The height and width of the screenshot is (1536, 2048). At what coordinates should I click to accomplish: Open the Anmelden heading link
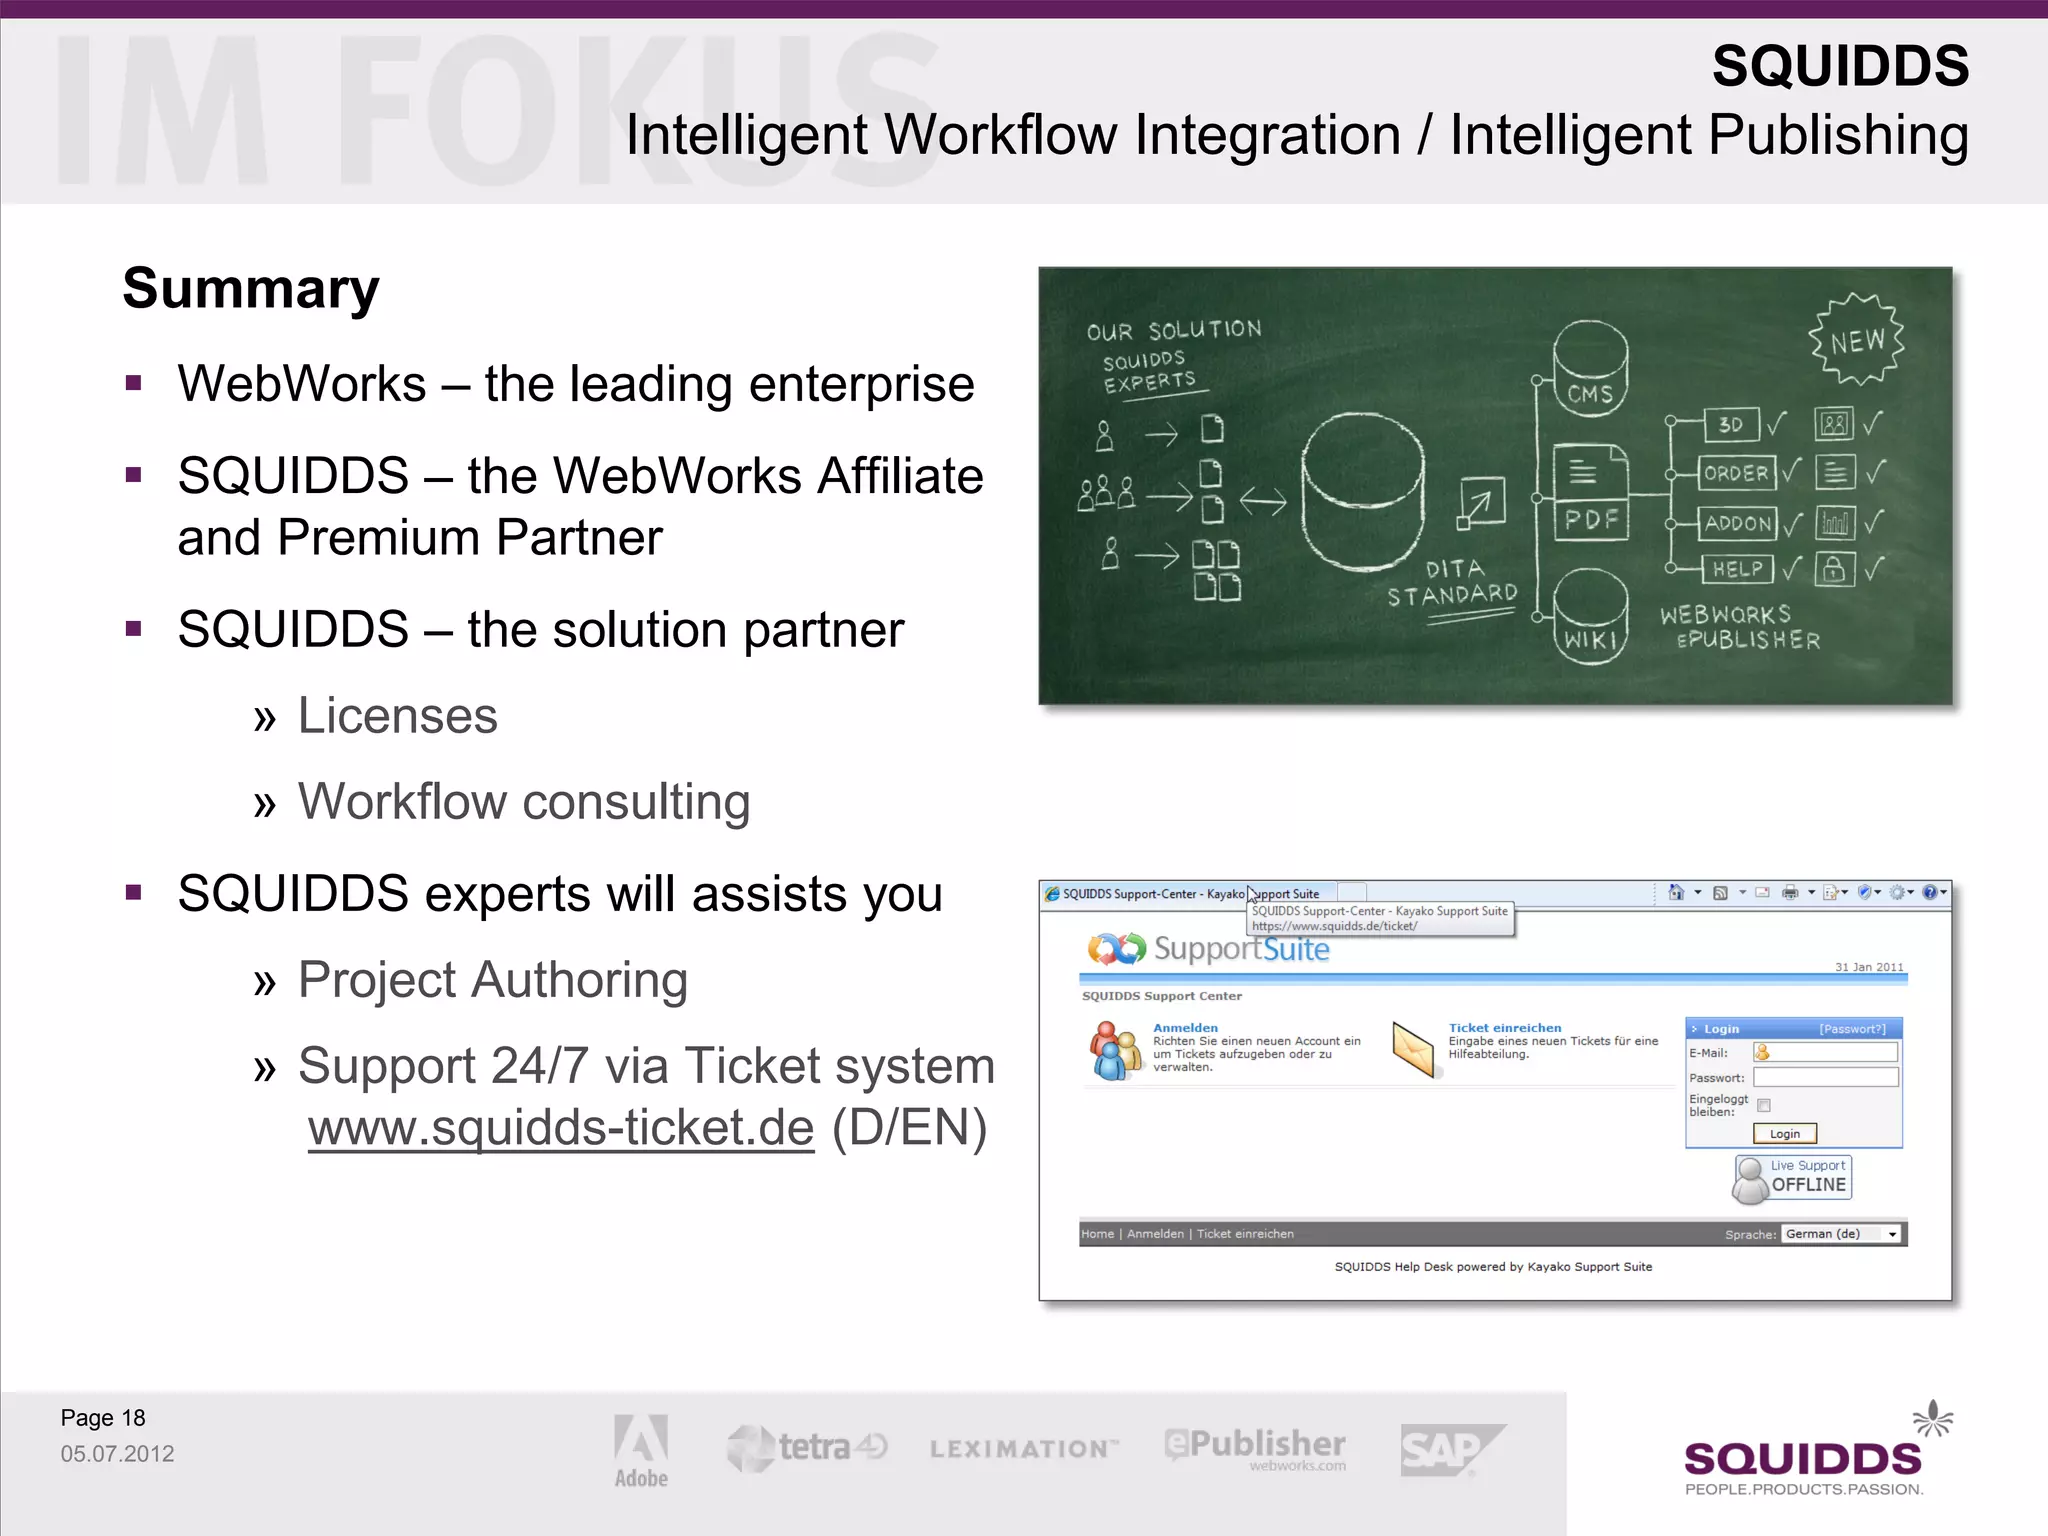pos(1185,1027)
